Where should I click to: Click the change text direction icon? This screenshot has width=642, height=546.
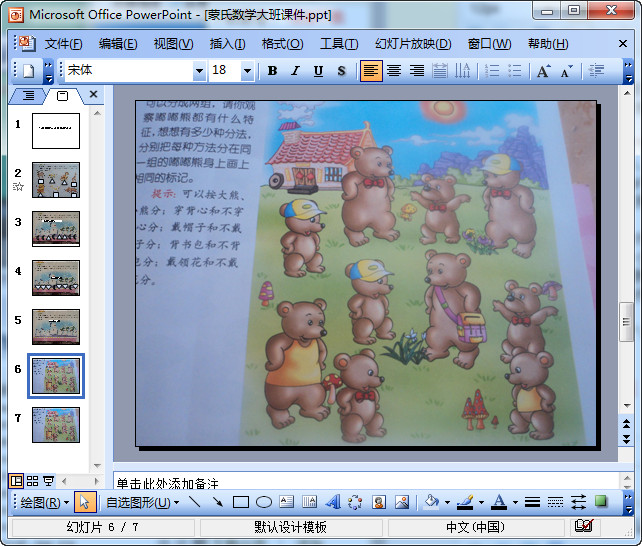point(463,71)
